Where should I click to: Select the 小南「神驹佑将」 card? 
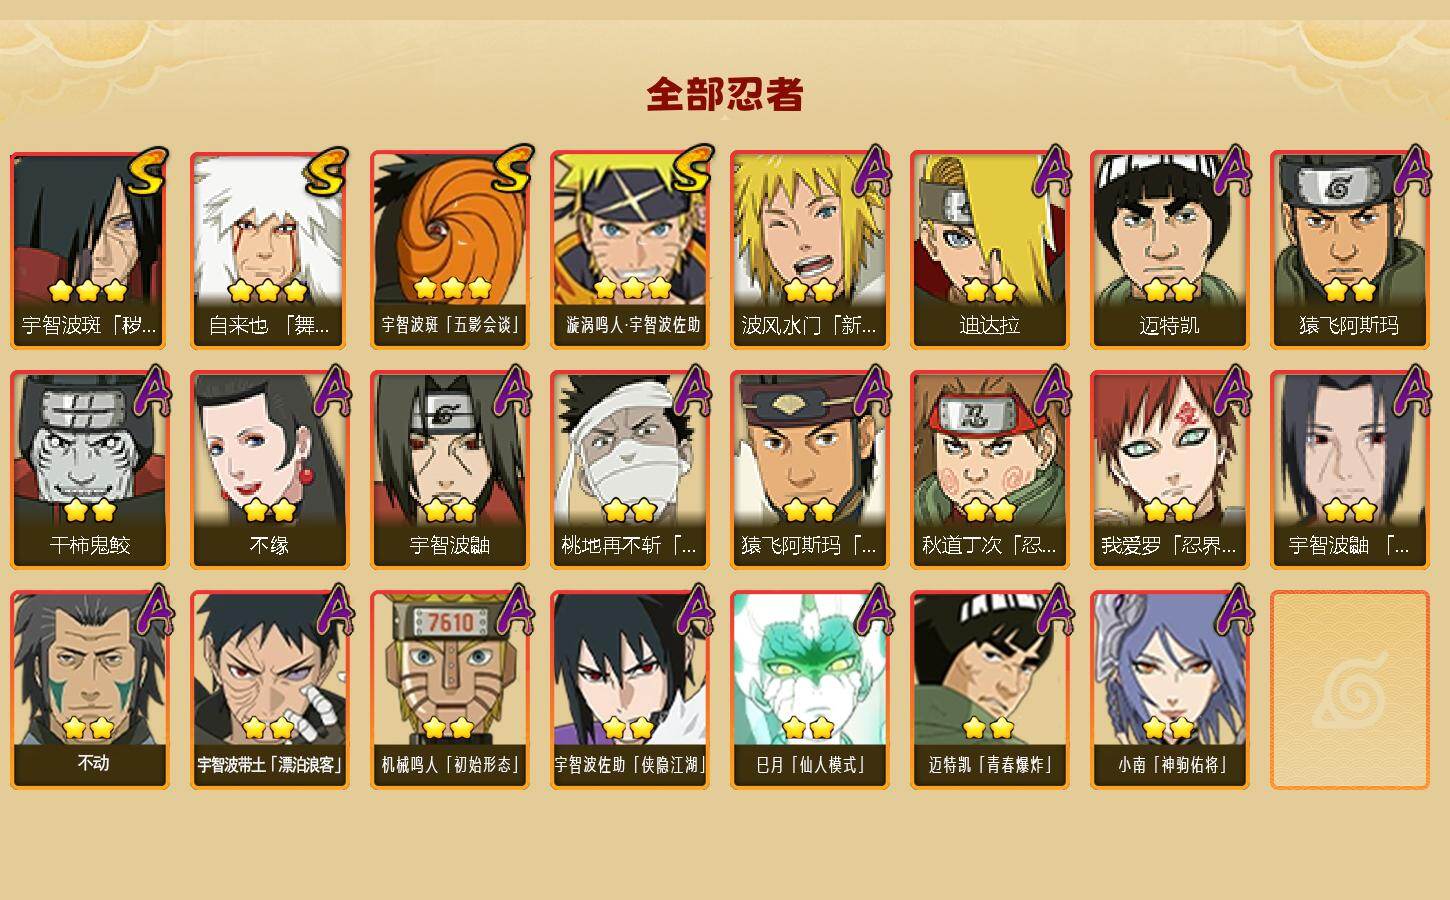(x=1169, y=690)
